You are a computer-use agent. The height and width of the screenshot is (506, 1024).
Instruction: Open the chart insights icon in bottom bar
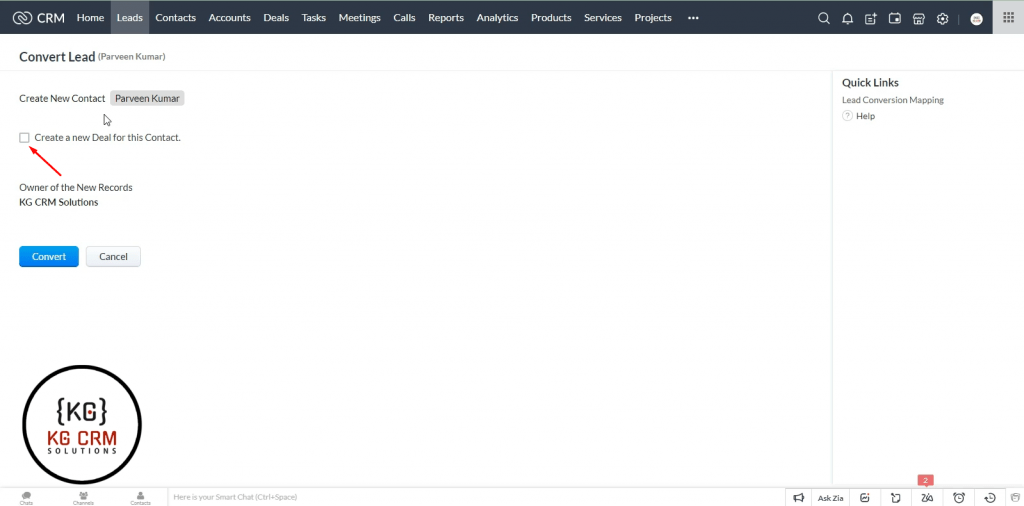pos(865,498)
